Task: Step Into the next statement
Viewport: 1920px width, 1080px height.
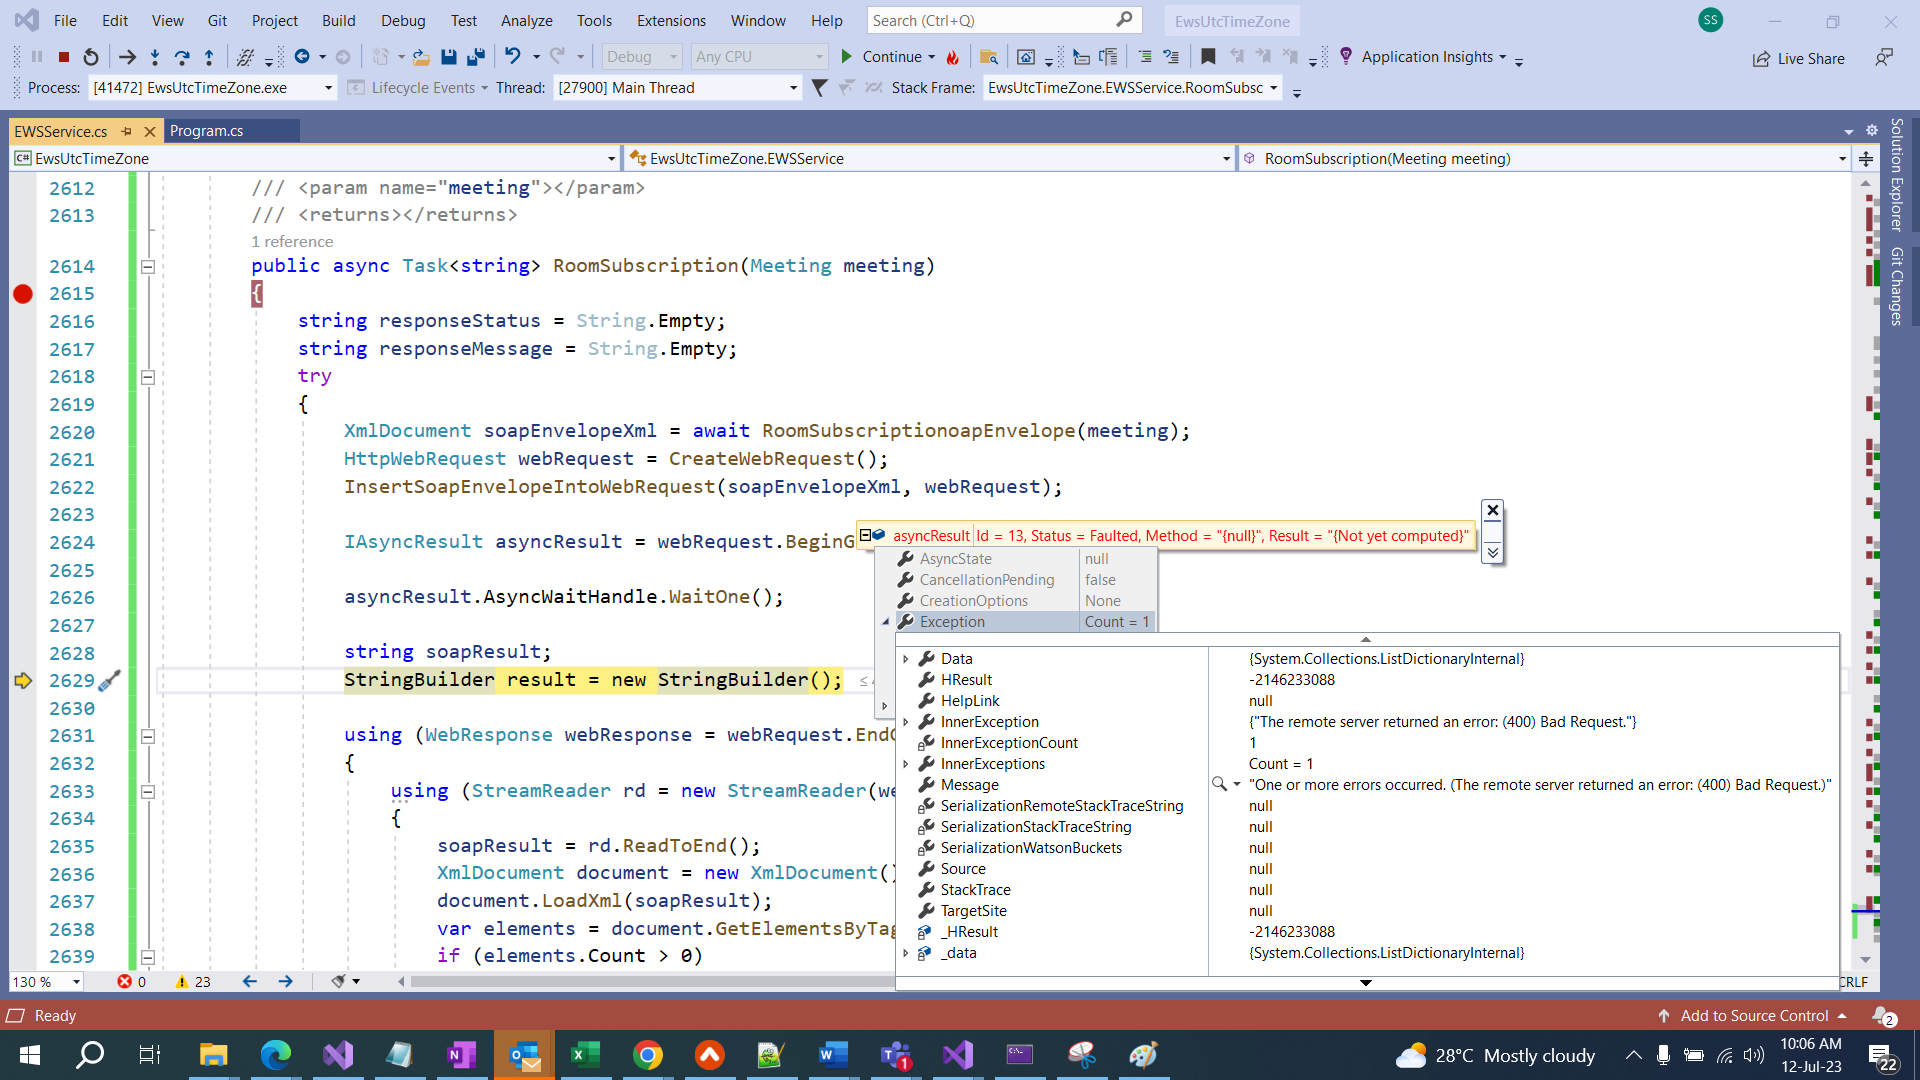Action: pyautogui.click(x=155, y=56)
